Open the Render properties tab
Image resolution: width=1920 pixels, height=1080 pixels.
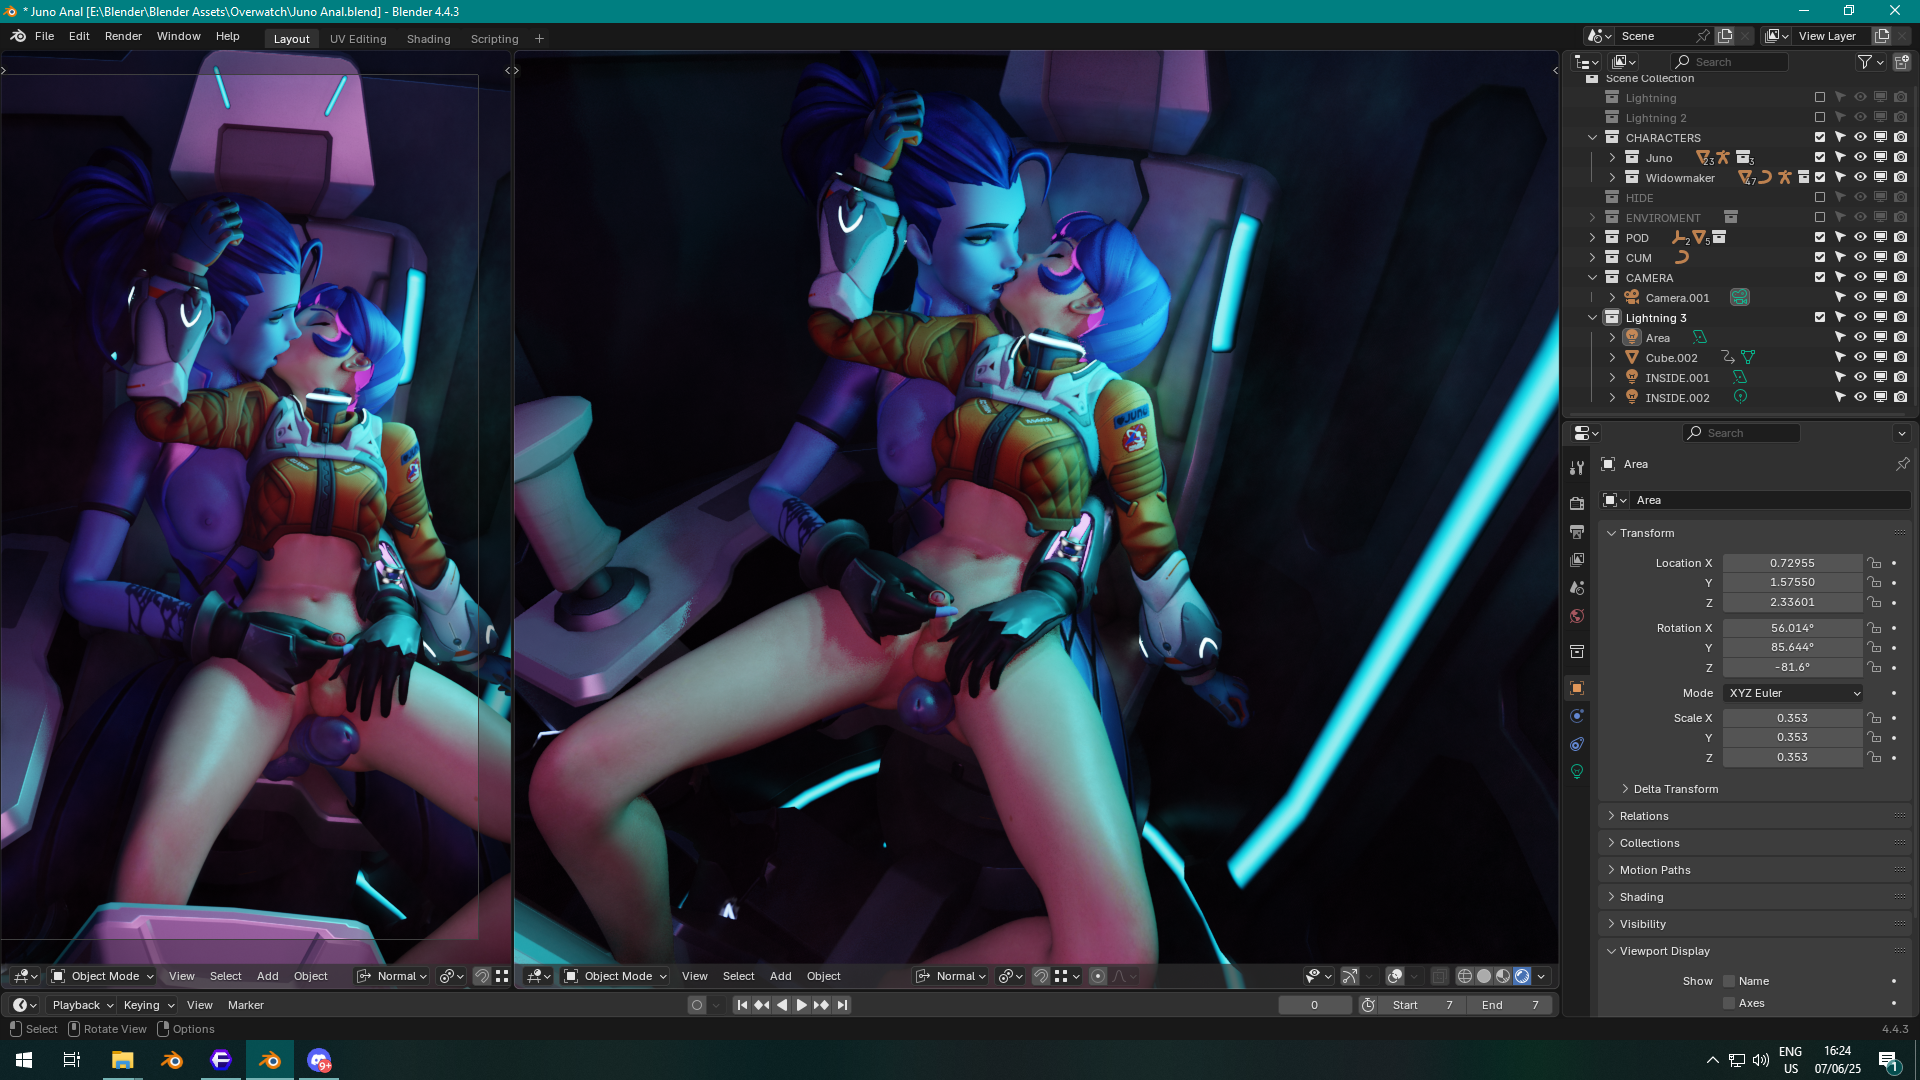(1577, 504)
